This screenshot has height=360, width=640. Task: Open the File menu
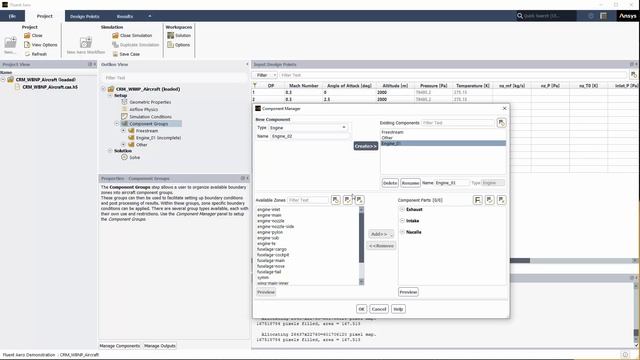click(x=12, y=16)
